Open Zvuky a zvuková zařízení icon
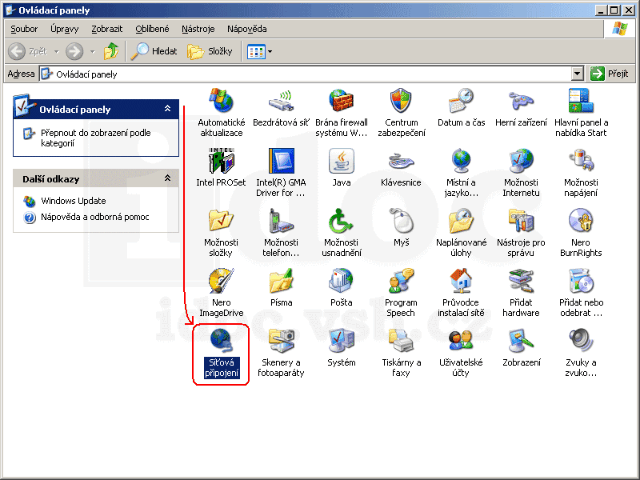The width and height of the screenshot is (640, 480). click(581, 341)
